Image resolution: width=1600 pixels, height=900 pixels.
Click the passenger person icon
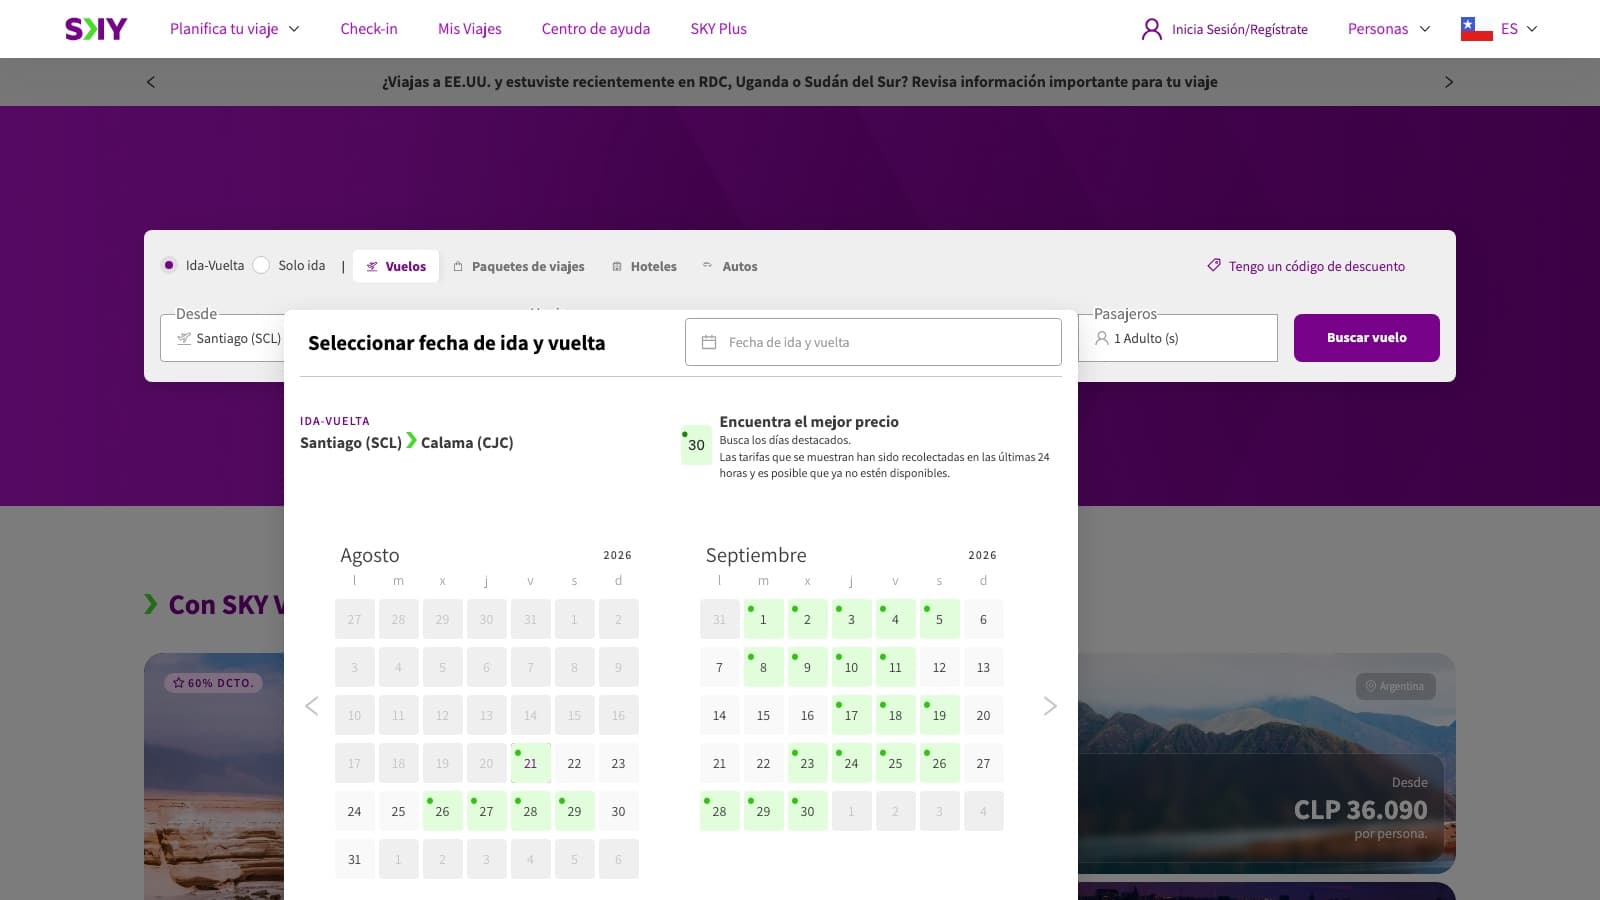[x=1102, y=338]
